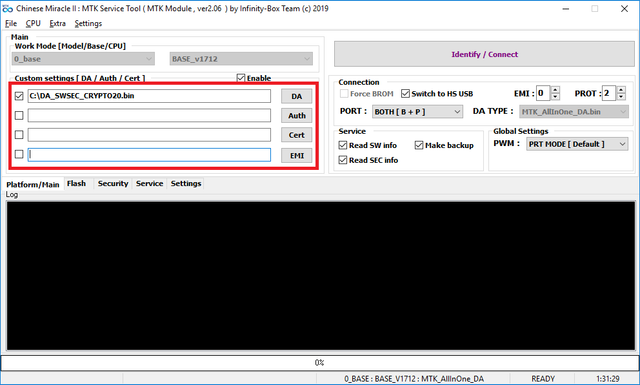Image resolution: width=640 pixels, height=385 pixels.
Task: Minimize the Chinese Miracle II window
Action: point(566,9)
